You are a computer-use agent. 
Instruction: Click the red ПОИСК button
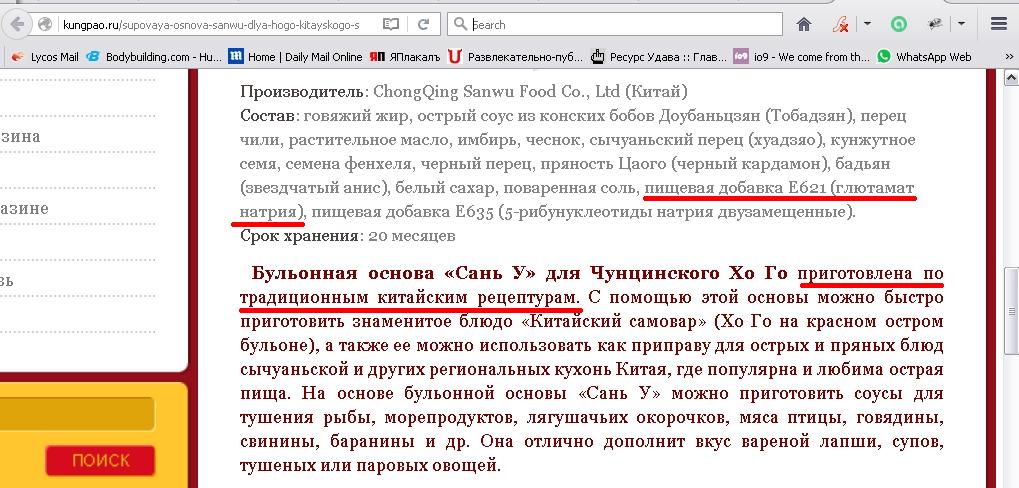coord(100,461)
